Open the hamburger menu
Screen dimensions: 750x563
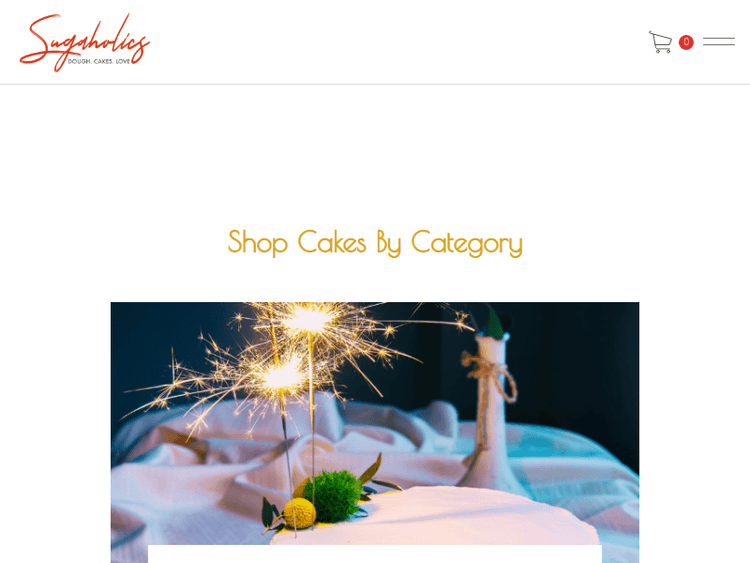tap(718, 42)
